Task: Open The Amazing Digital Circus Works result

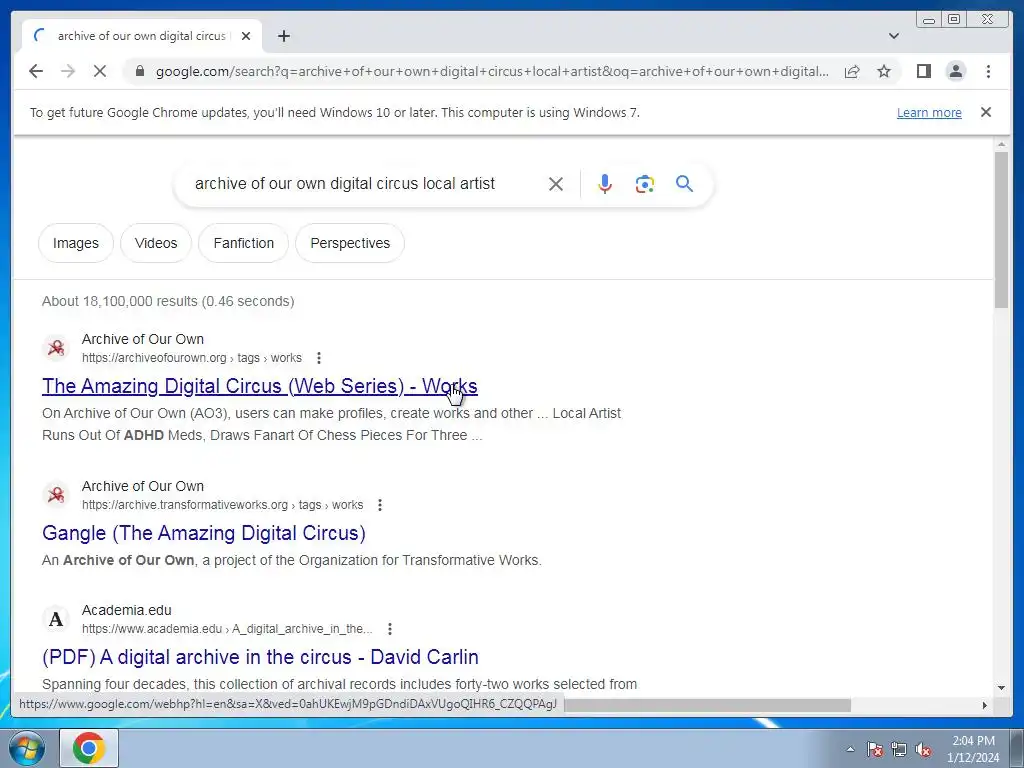Action: pos(260,386)
